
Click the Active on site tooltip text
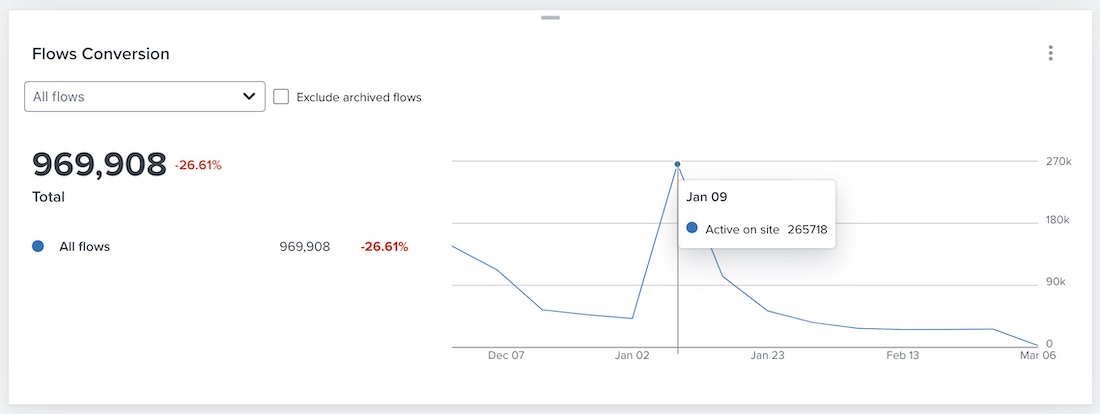(742, 229)
